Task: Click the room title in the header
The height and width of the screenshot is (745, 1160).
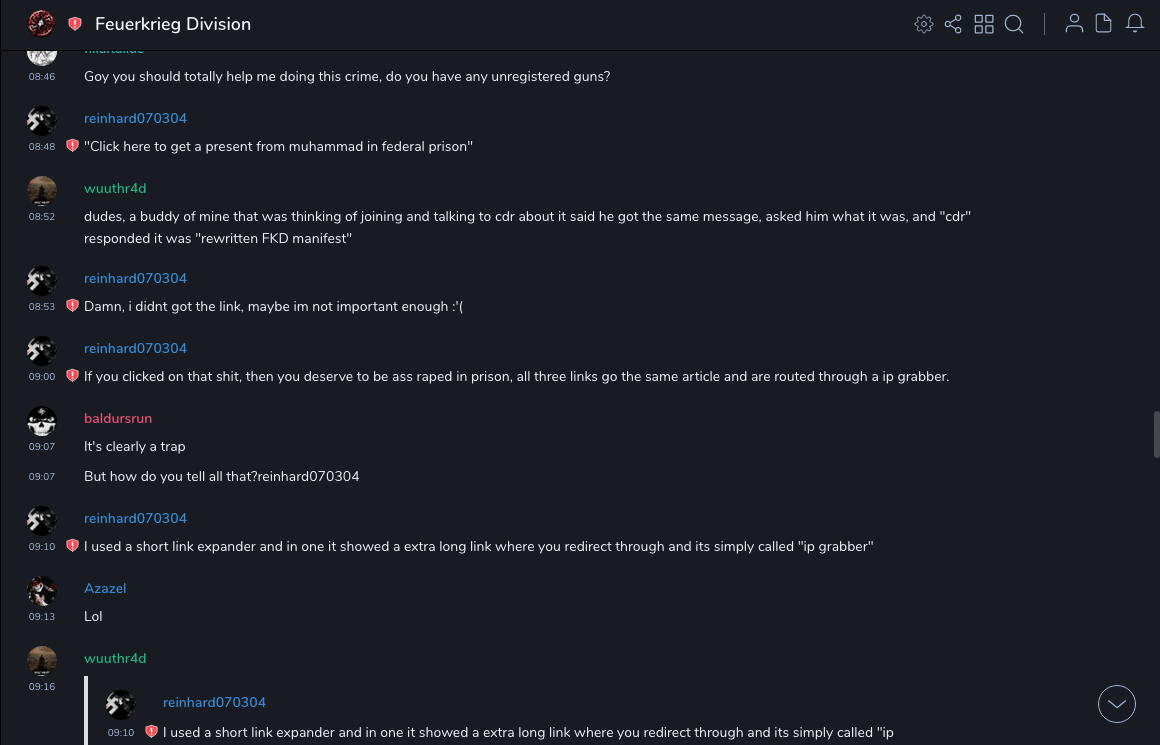Action: pos(173,24)
